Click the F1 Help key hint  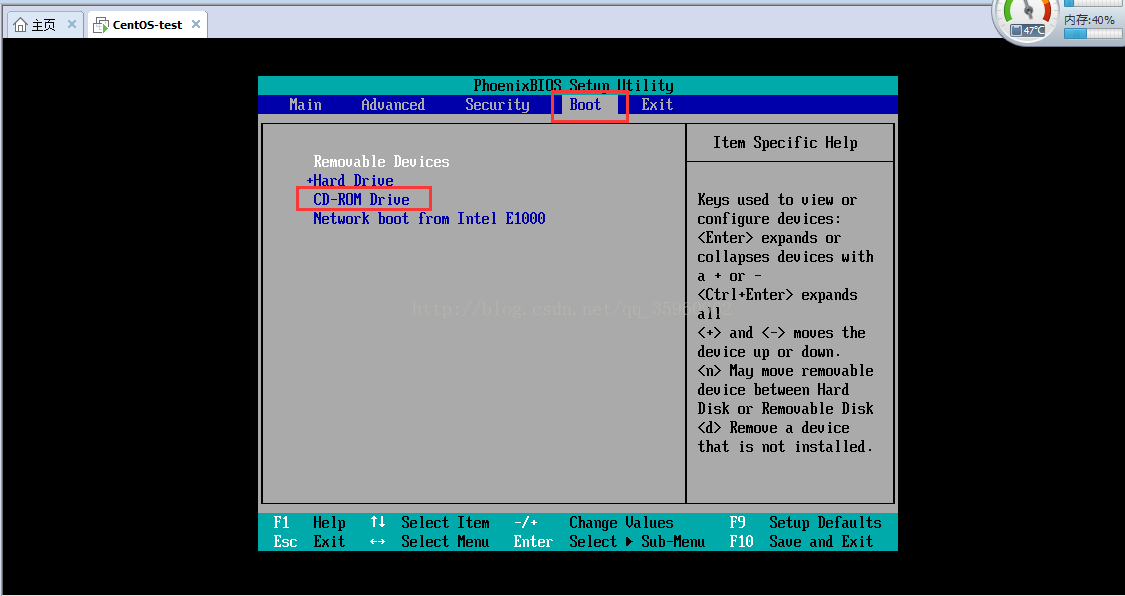310,523
